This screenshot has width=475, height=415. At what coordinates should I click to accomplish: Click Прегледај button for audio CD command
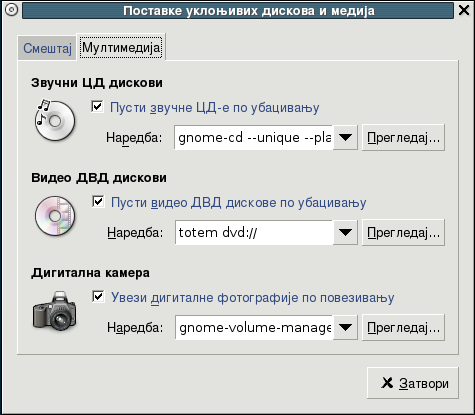click(x=403, y=137)
